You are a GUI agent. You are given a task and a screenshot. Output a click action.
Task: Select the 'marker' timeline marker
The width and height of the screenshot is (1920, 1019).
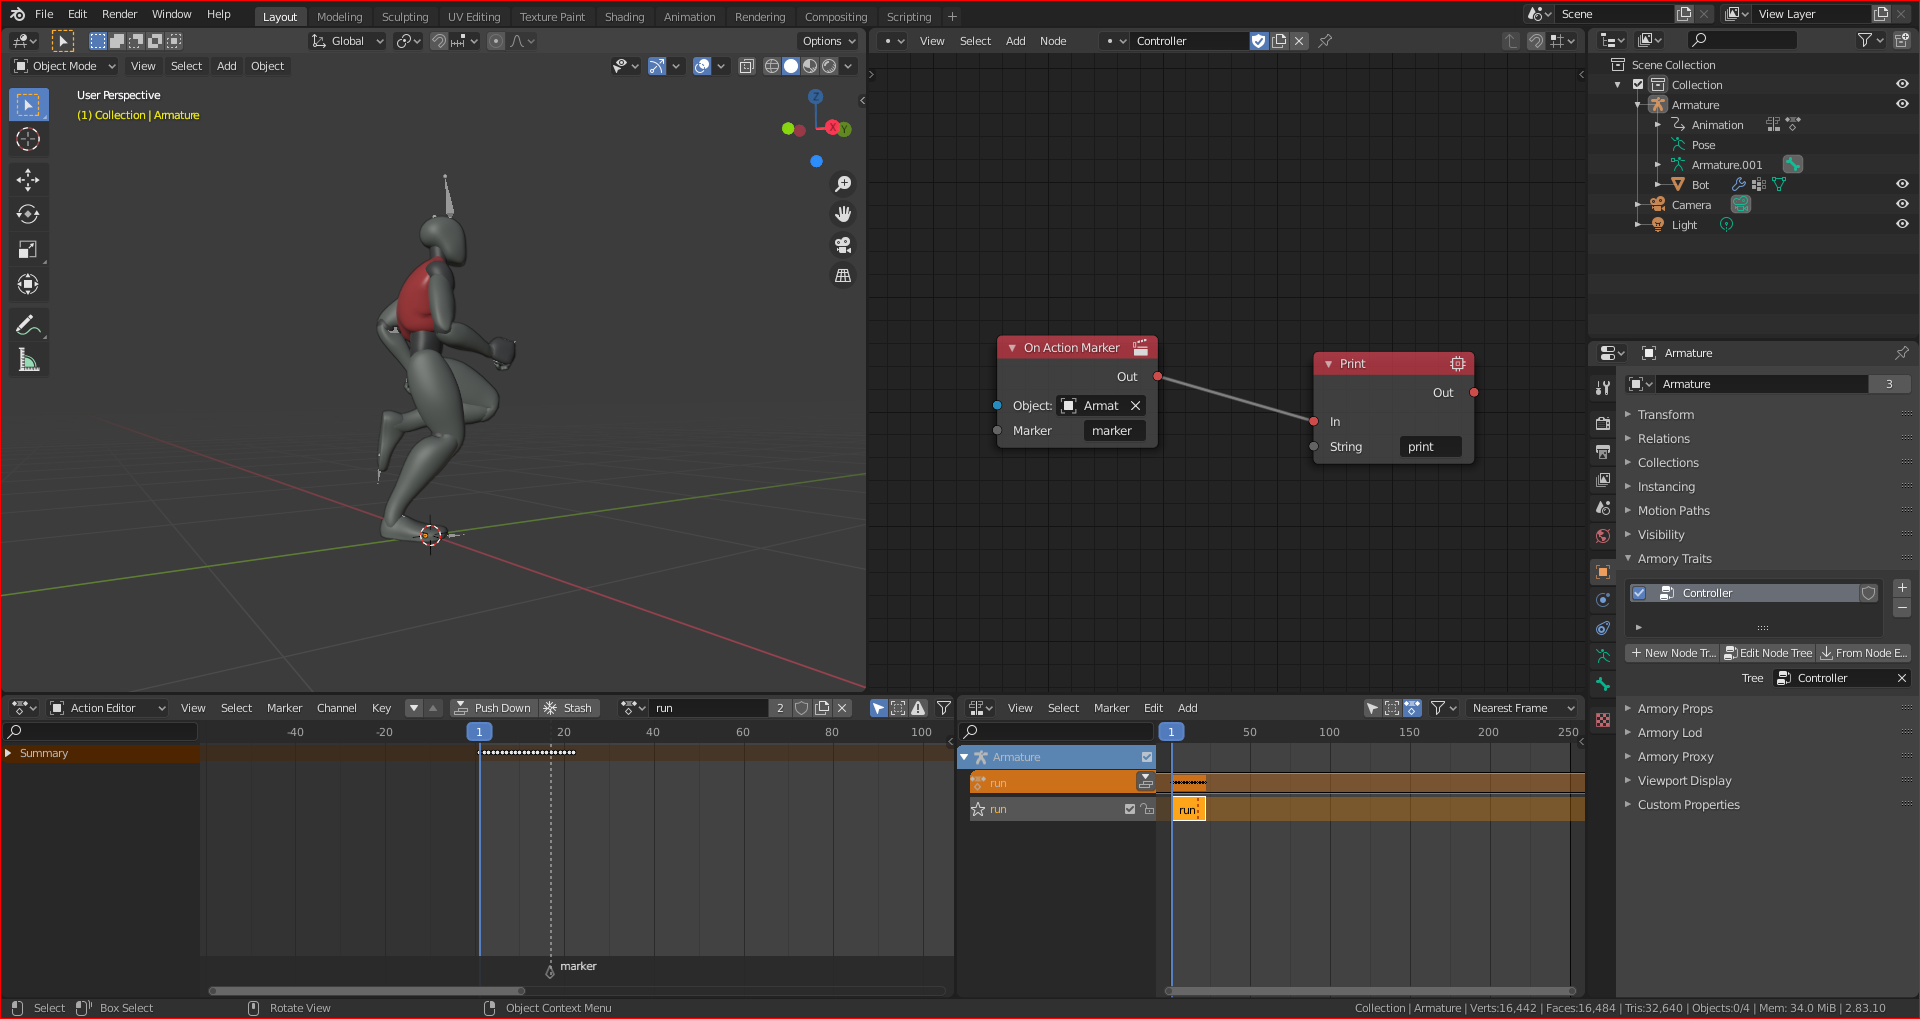point(550,970)
